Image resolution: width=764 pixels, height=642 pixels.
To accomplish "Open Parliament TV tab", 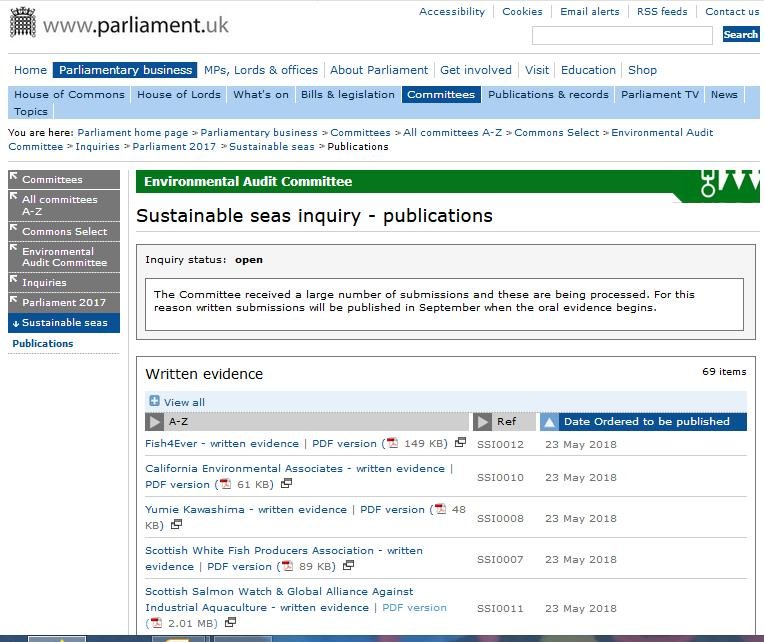I will 660,94.
